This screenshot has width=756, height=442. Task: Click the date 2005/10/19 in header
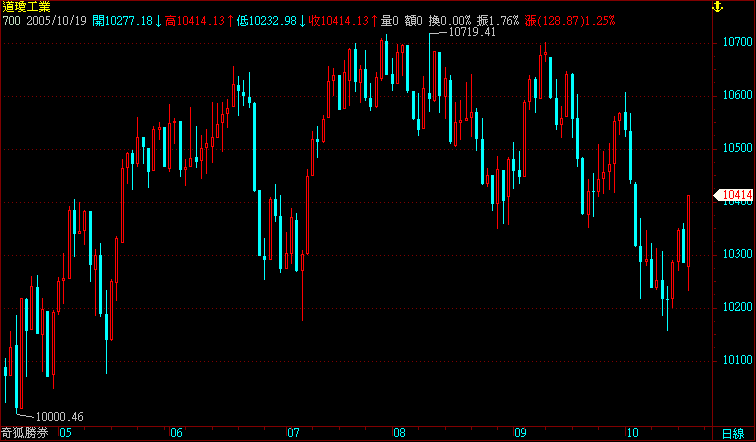point(56,21)
